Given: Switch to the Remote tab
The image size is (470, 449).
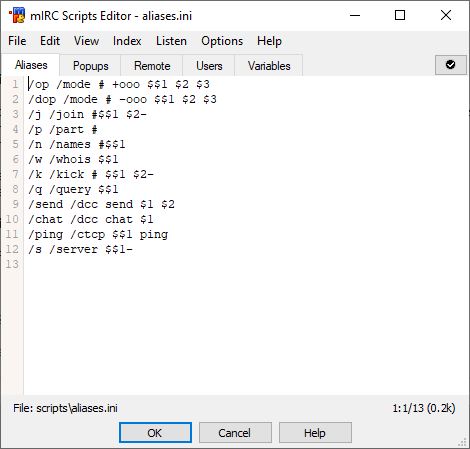Looking at the screenshot, I should (152, 66).
